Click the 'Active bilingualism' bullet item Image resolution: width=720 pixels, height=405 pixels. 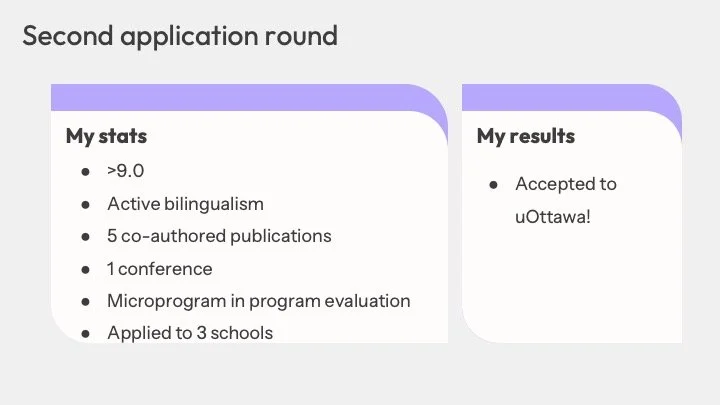point(186,204)
